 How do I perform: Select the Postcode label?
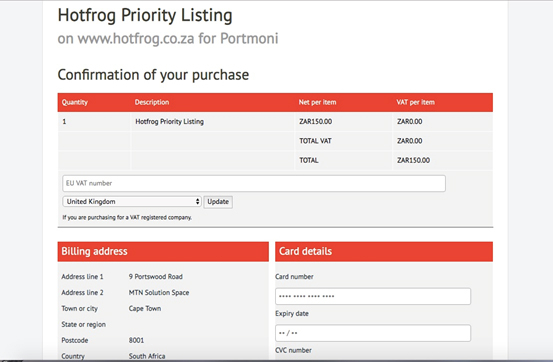coord(75,340)
